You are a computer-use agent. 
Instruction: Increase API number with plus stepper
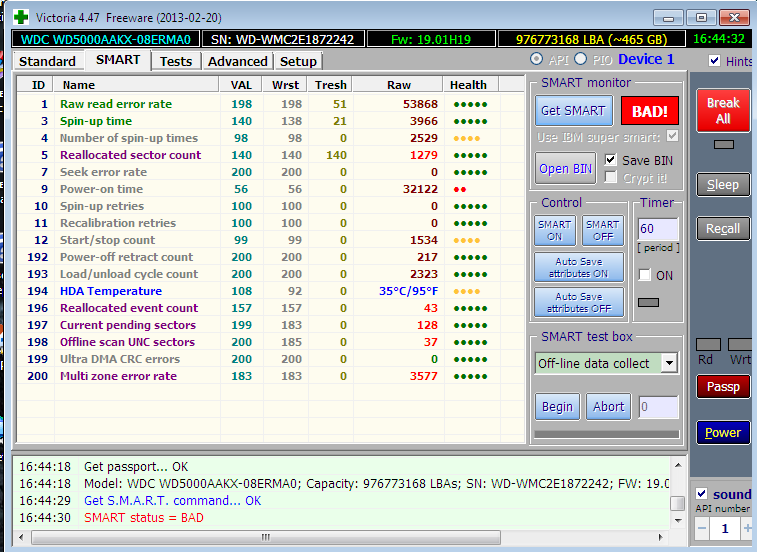747,528
